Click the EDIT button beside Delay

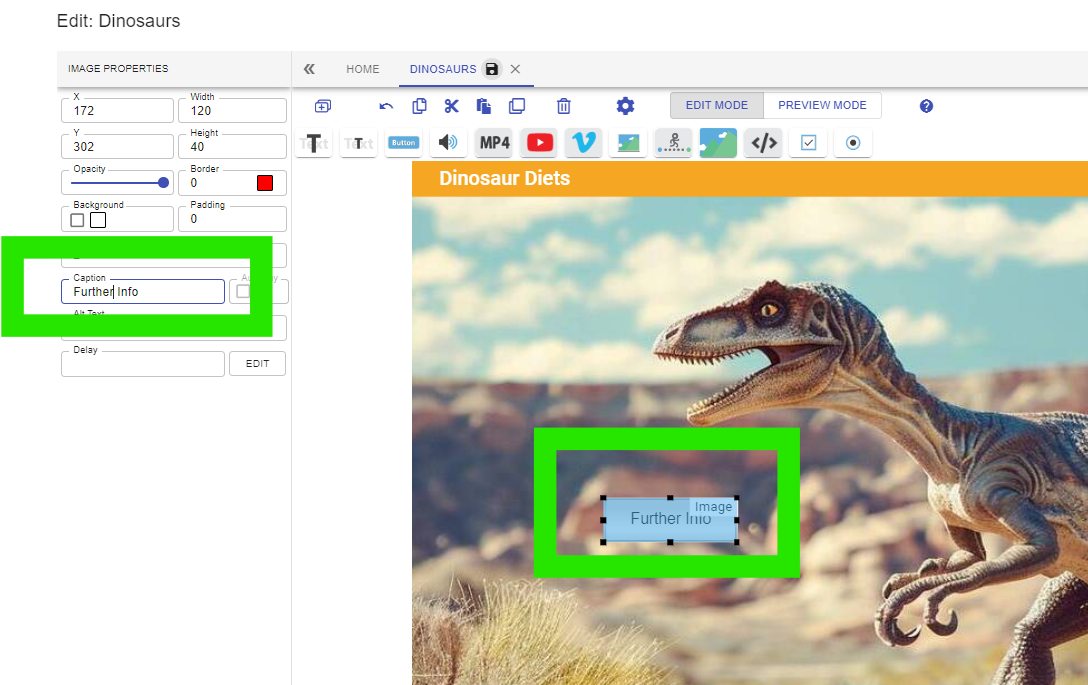(257, 364)
